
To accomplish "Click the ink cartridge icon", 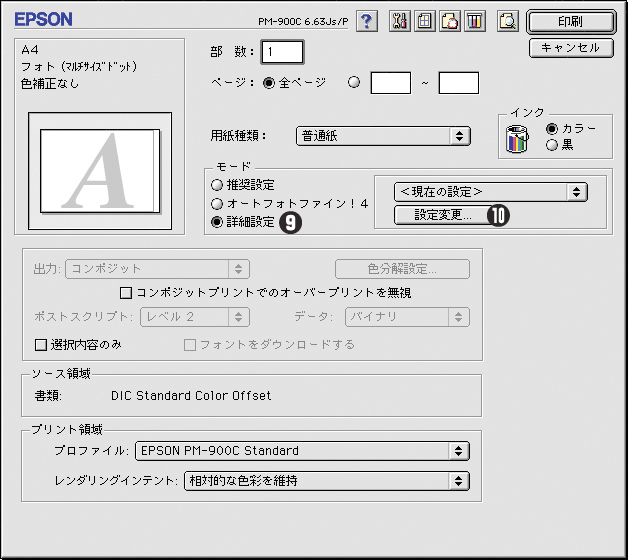I will [x=517, y=139].
